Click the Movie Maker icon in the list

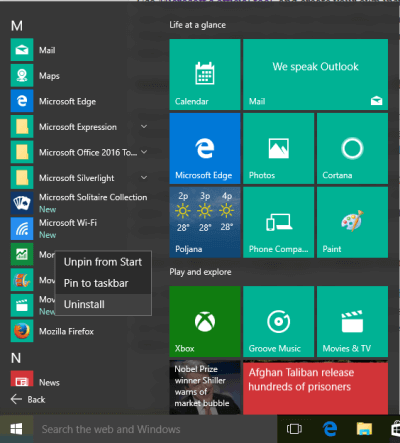coord(22,280)
